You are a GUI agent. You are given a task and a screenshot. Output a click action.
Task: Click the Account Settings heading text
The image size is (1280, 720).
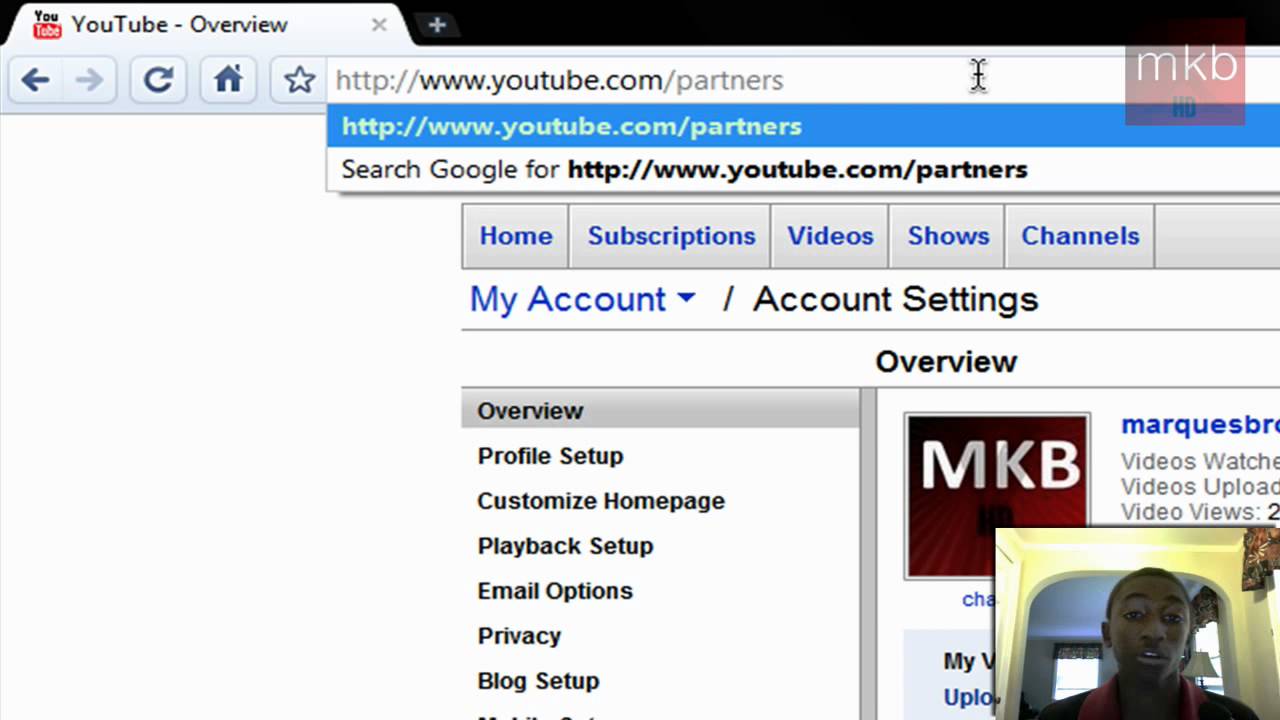pos(895,299)
